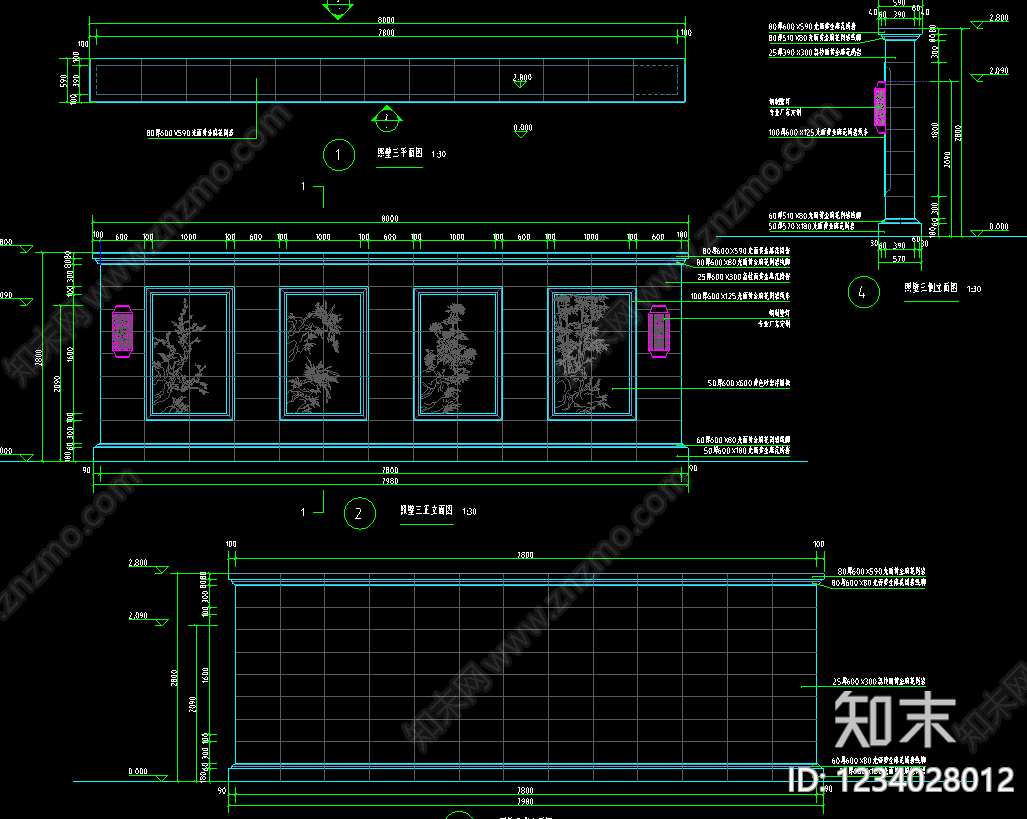Select the left magenta lantern on front elevation
This screenshot has width=1027, height=819.
coord(122,332)
